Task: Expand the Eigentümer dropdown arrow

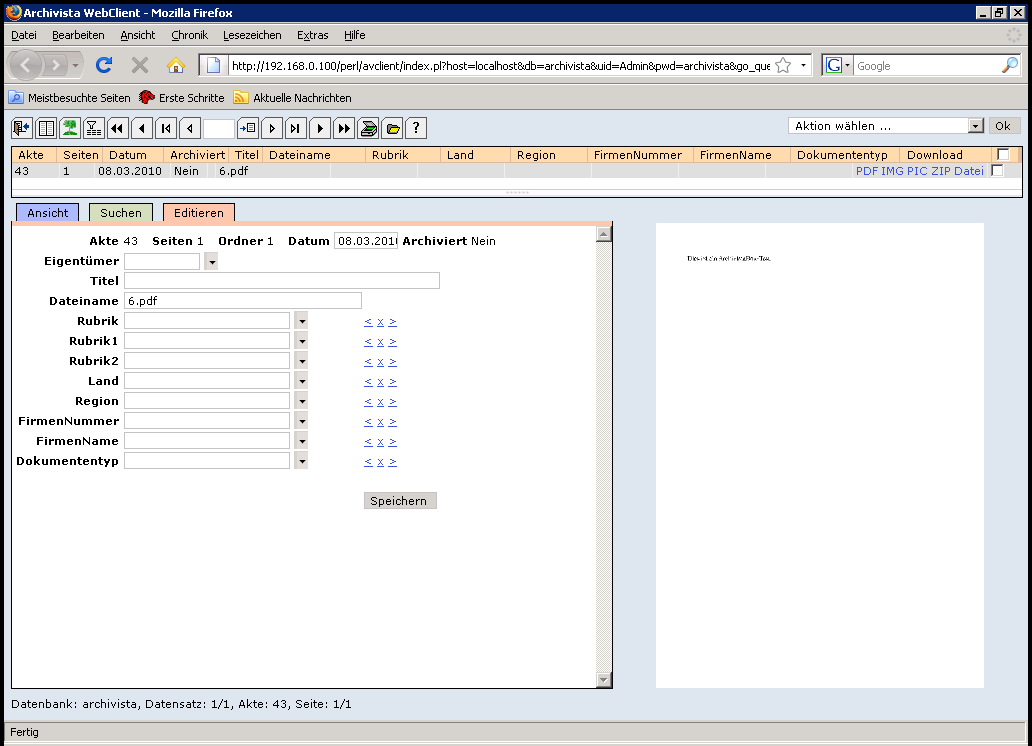Action: point(211,261)
